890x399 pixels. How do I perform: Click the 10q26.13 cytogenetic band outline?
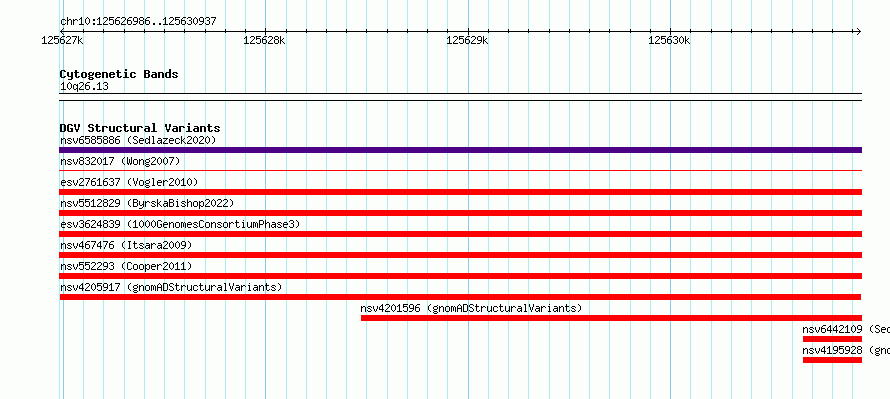460,97
